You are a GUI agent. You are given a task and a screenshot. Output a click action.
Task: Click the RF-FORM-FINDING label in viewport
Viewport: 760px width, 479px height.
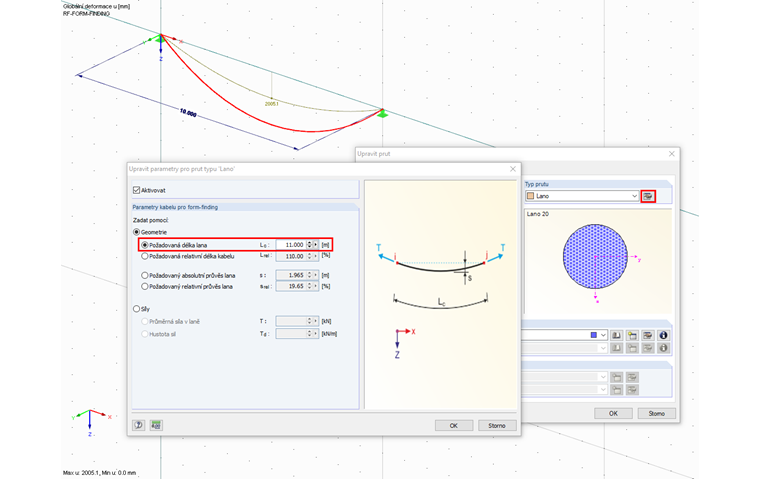click(x=86, y=14)
